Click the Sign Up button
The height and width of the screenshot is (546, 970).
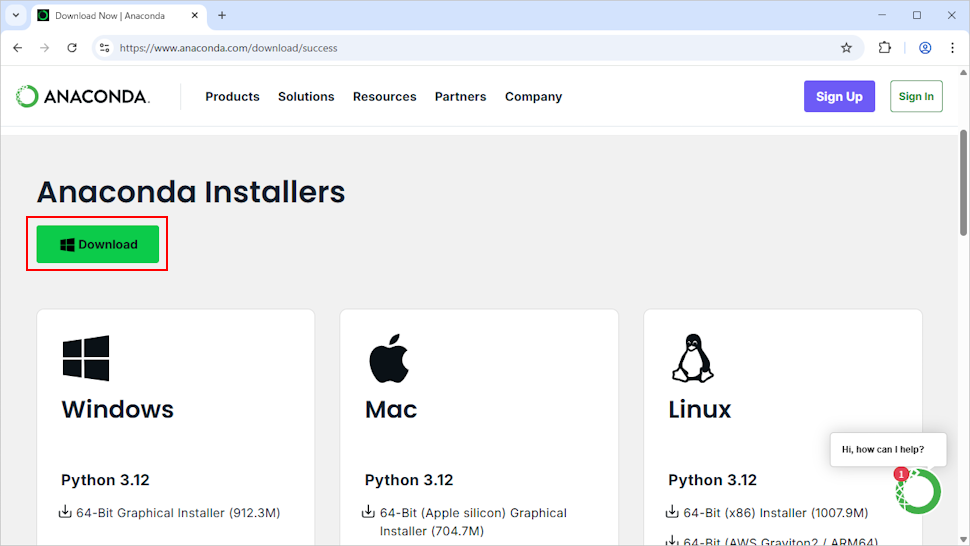839,96
